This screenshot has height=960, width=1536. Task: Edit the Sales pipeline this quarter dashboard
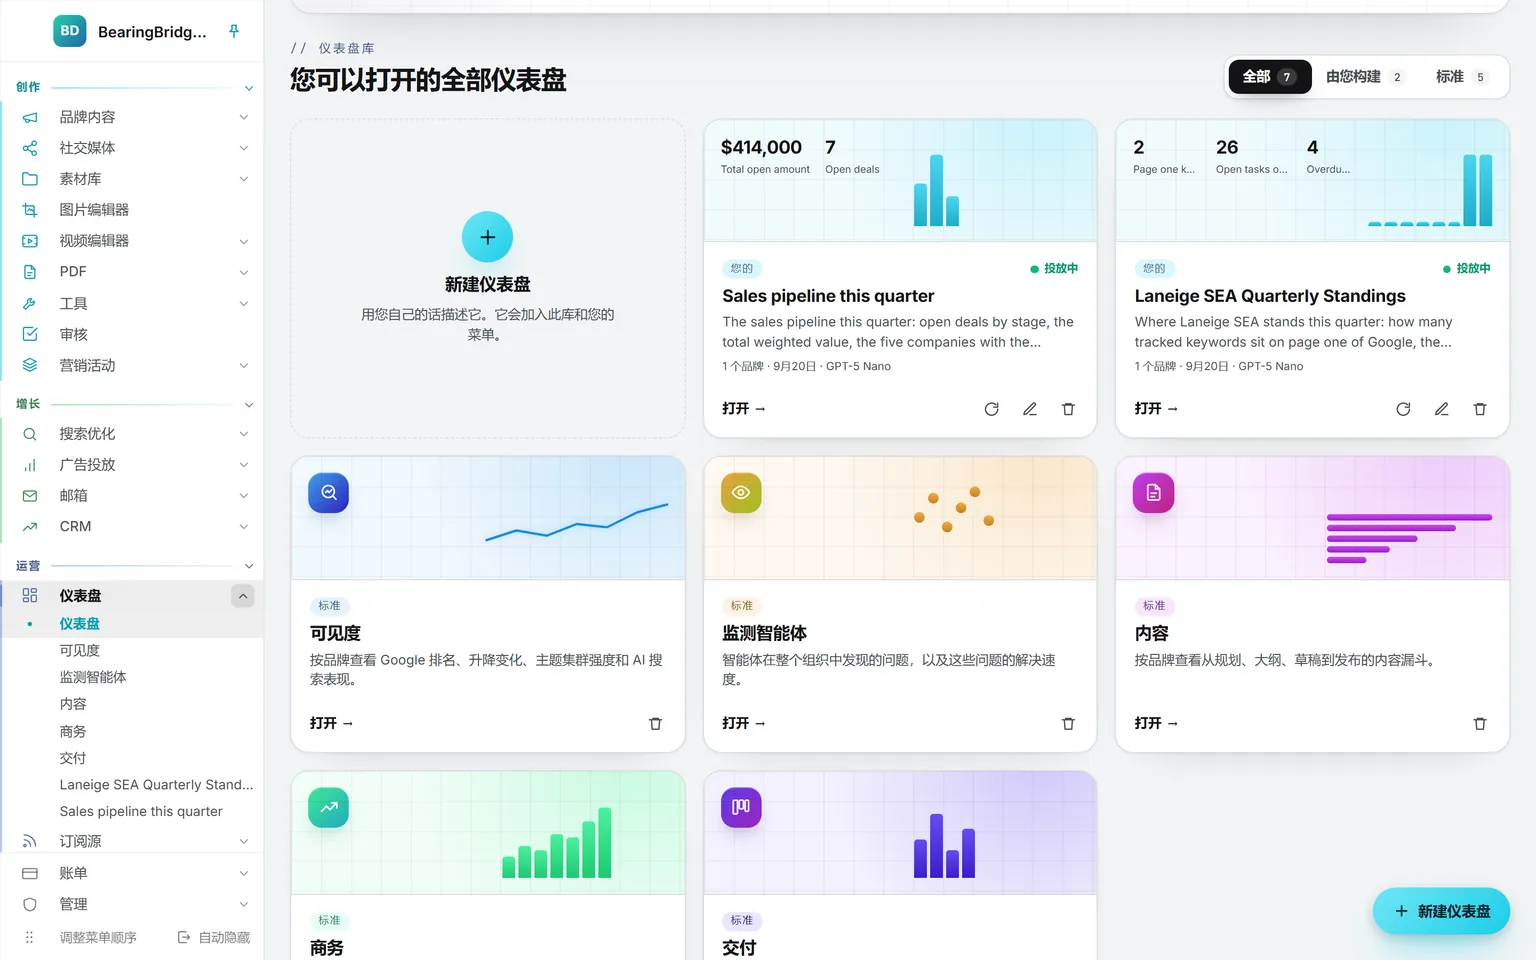click(1030, 409)
